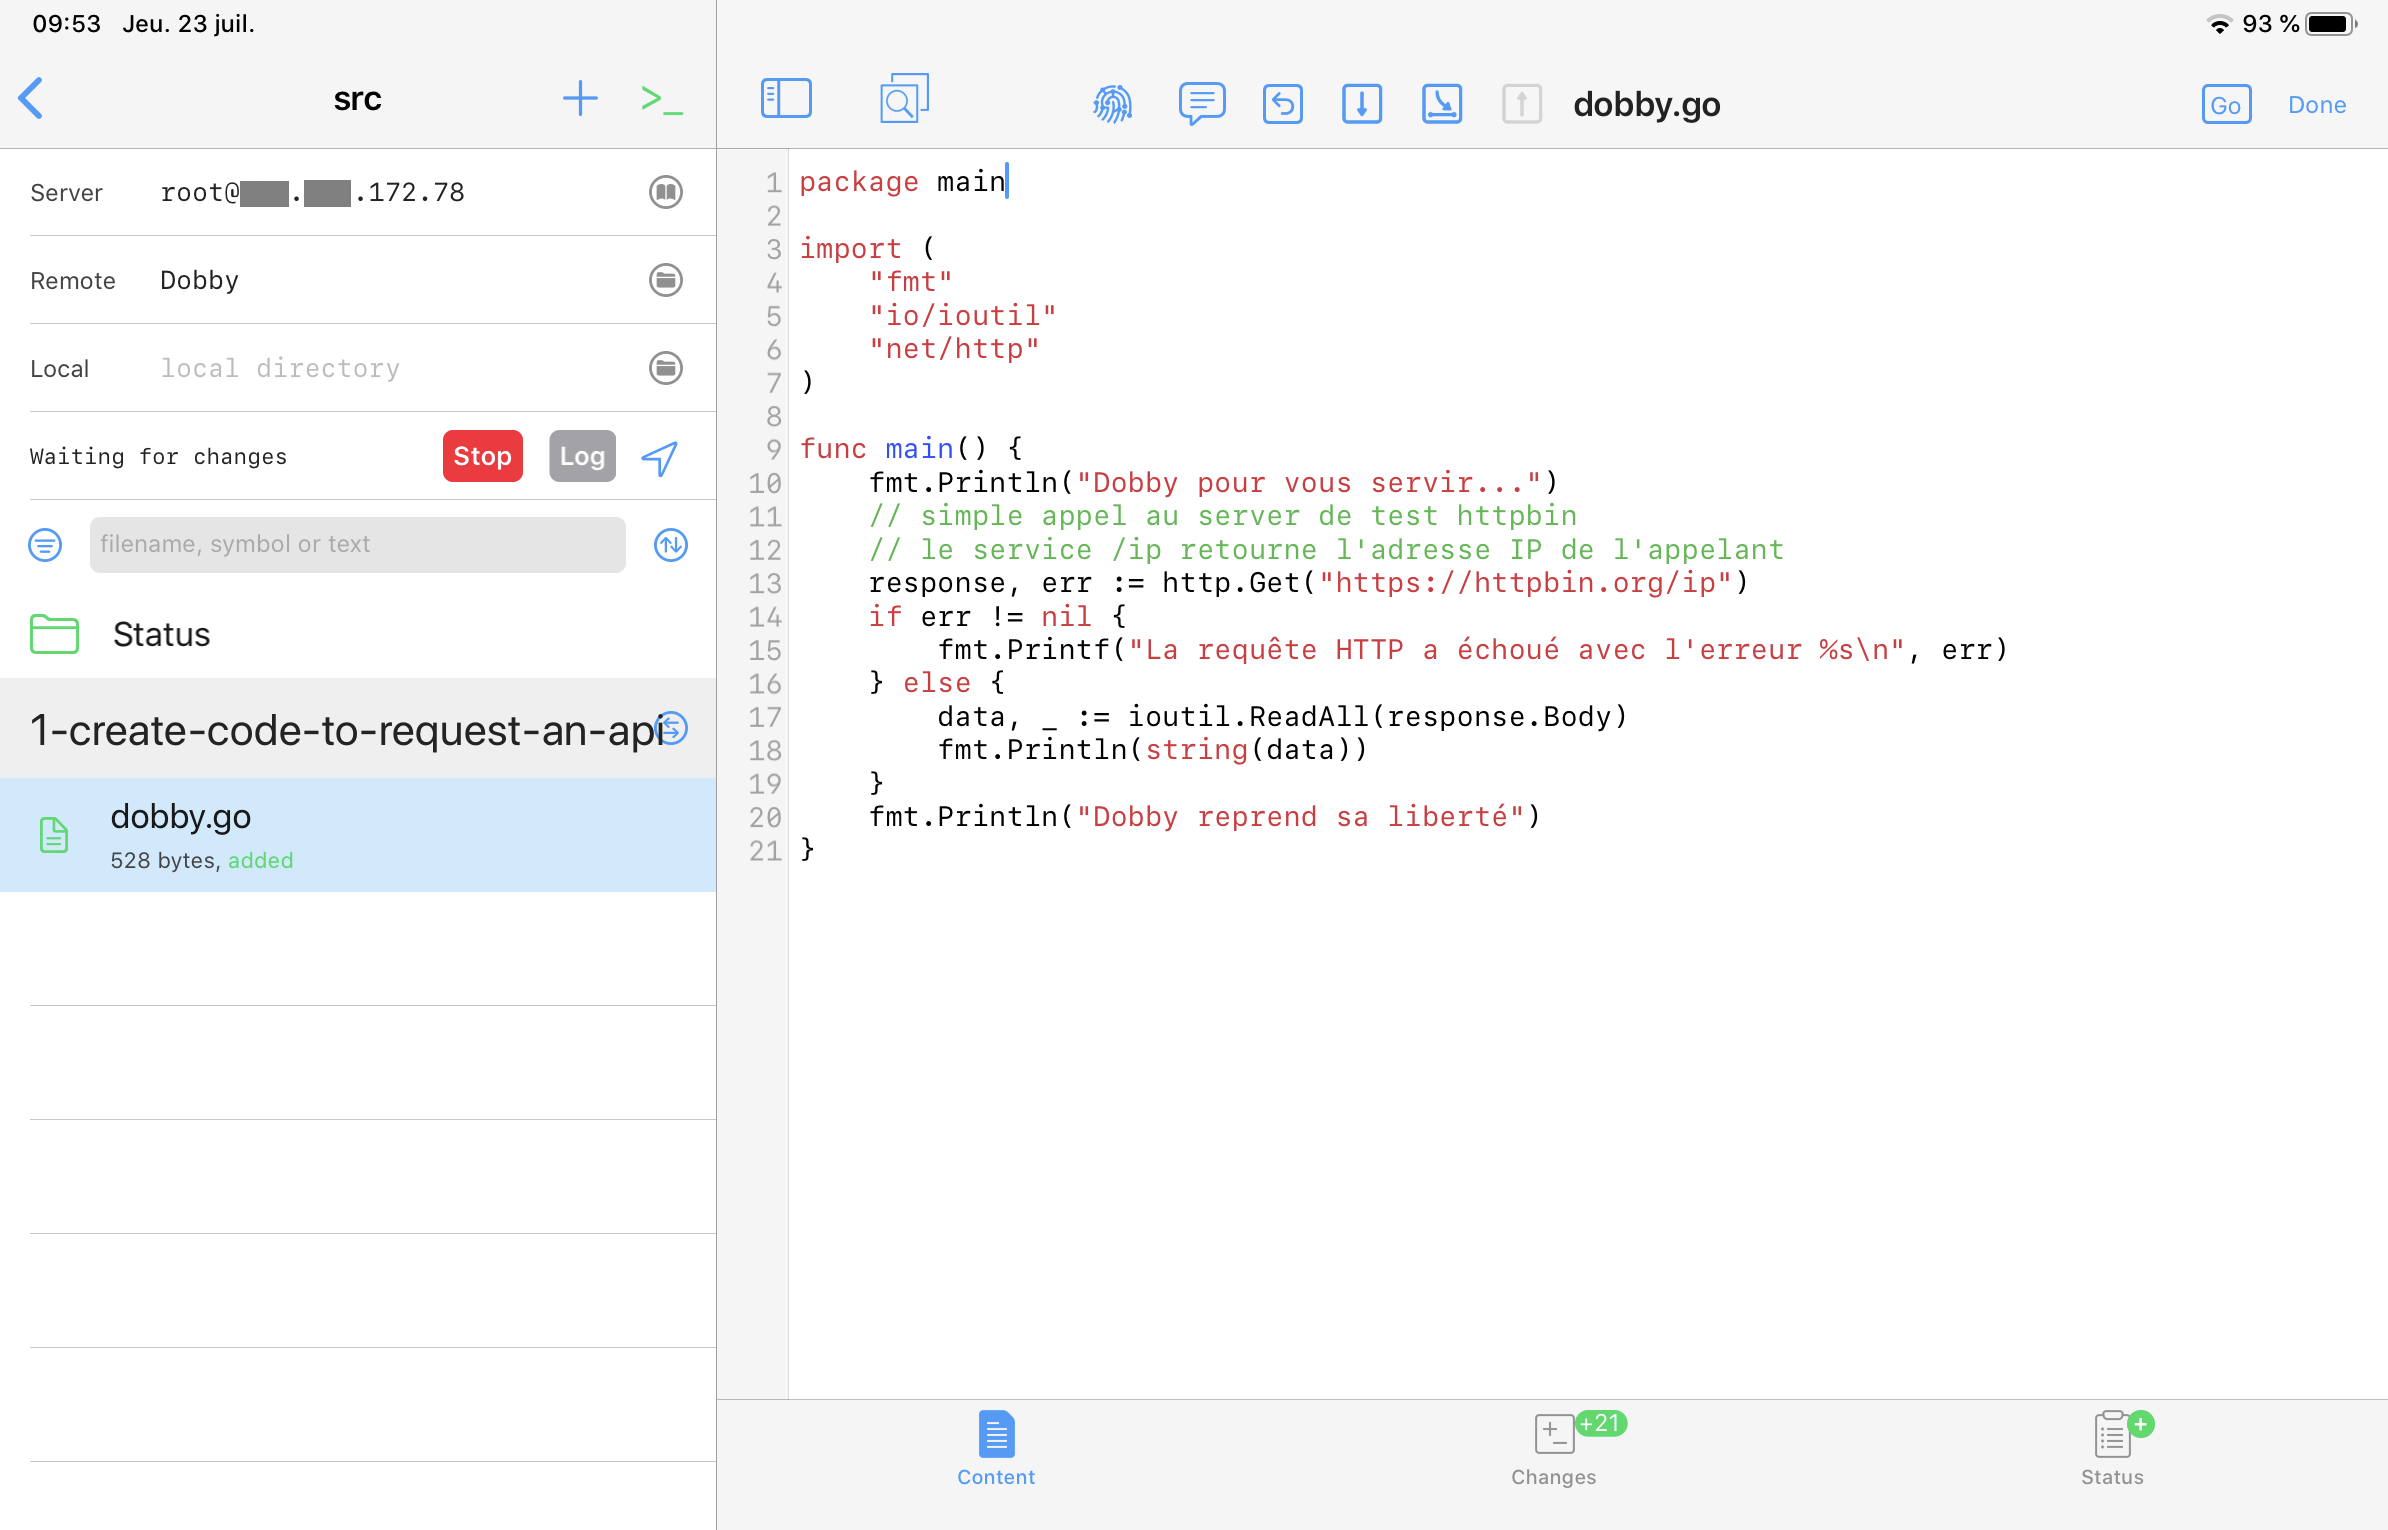2388x1530 pixels.
Task: Click the download arrow icon
Action: pyautogui.click(x=1361, y=104)
